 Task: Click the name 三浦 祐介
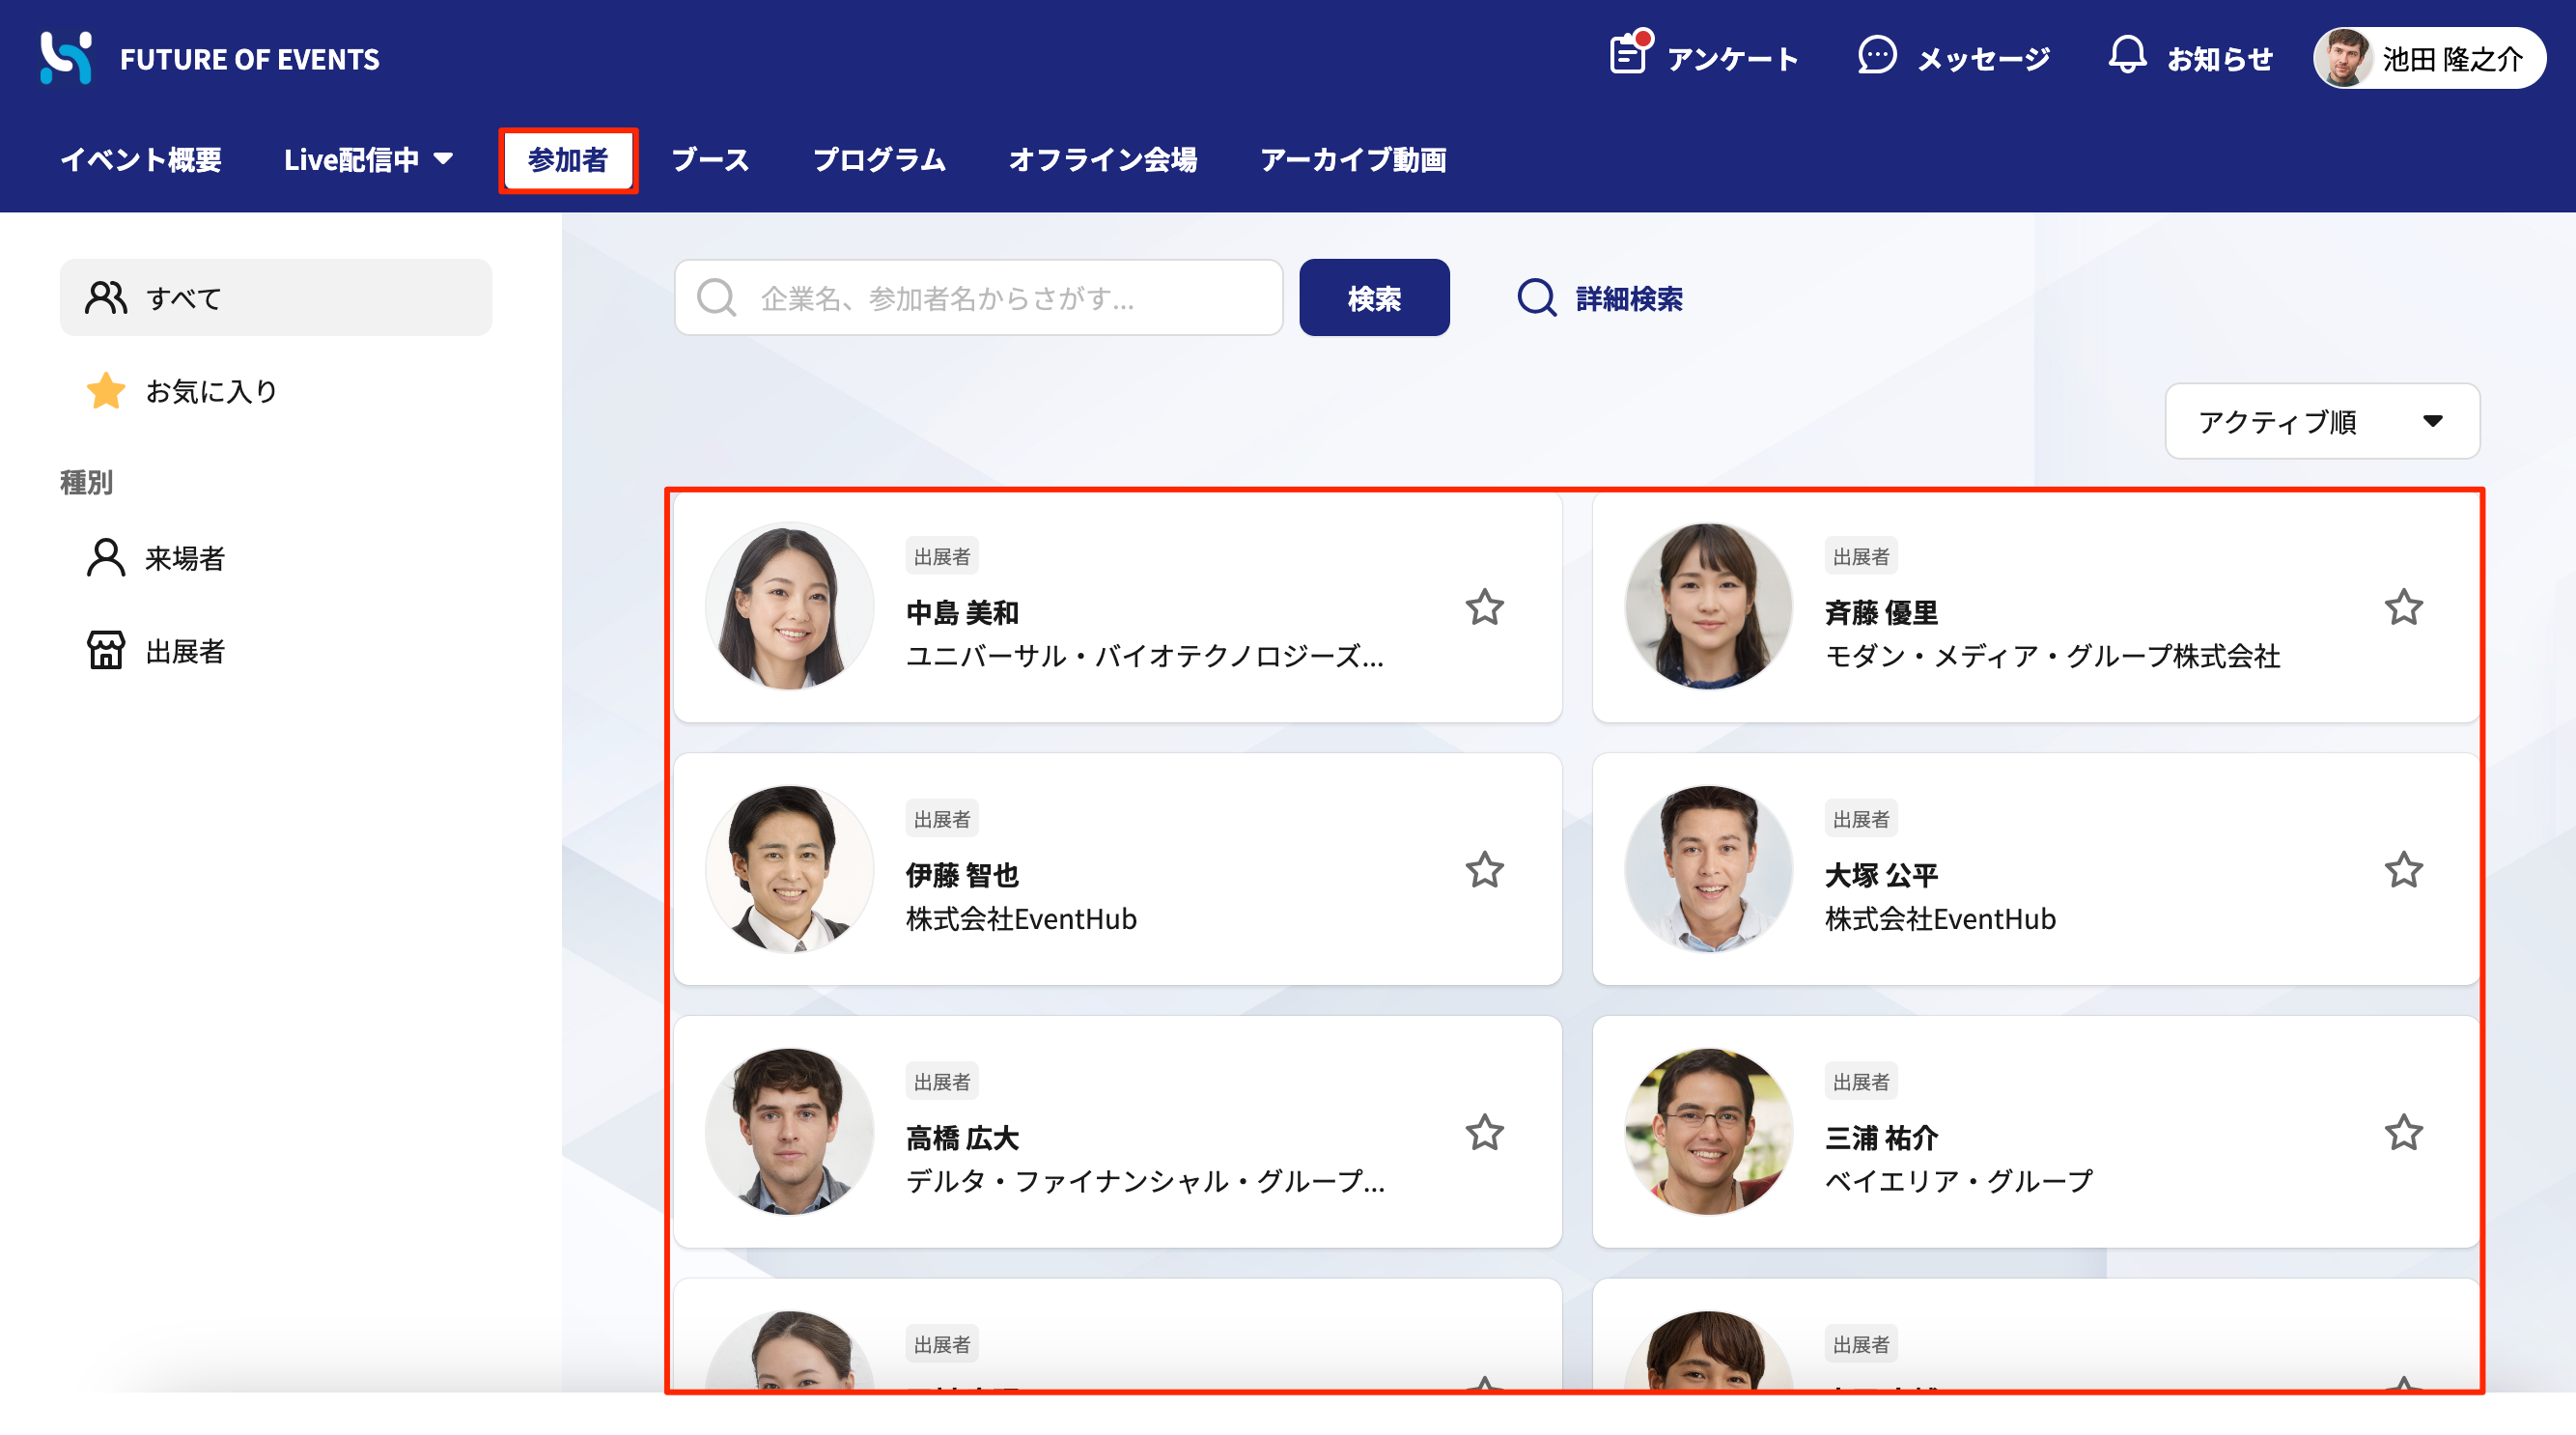[x=1881, y=1139]
